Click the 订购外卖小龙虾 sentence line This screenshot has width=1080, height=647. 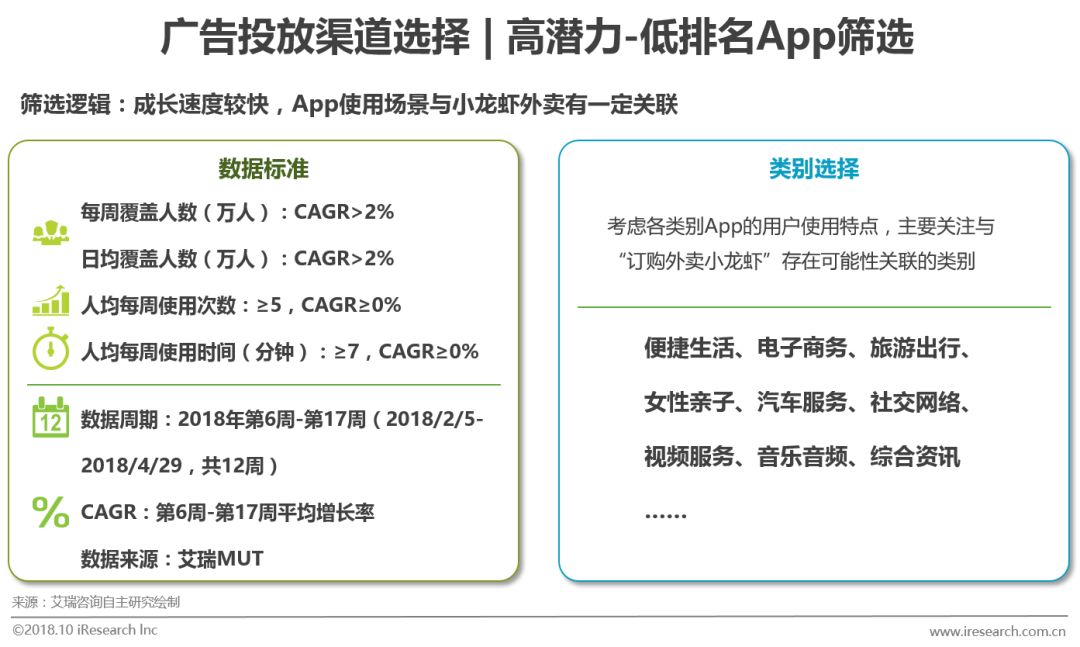[797, 261]
